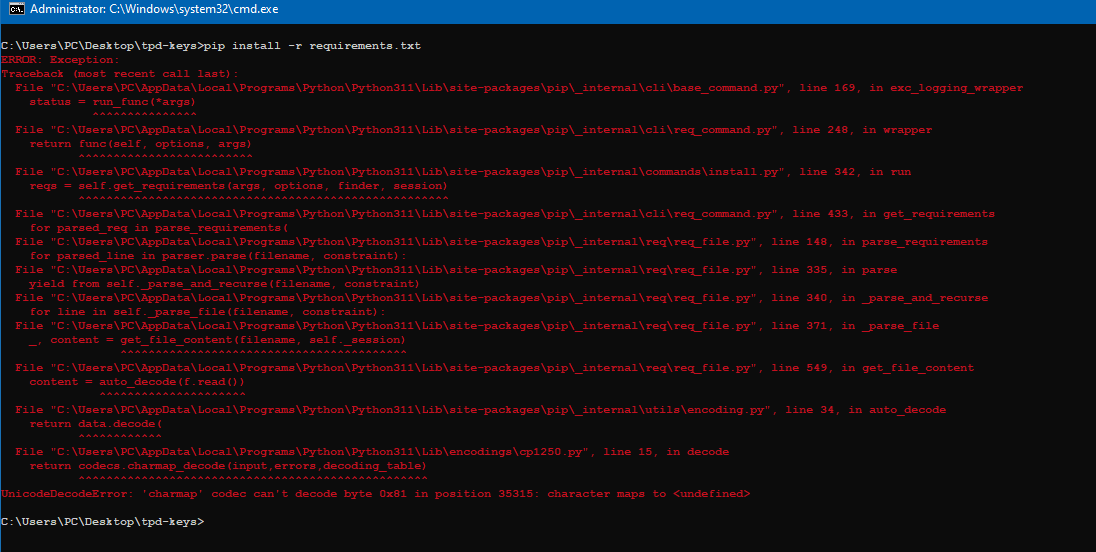1096x552 pixels.
Task: Select the 'return data.decode(' code line
Action: tap(96, 423)
